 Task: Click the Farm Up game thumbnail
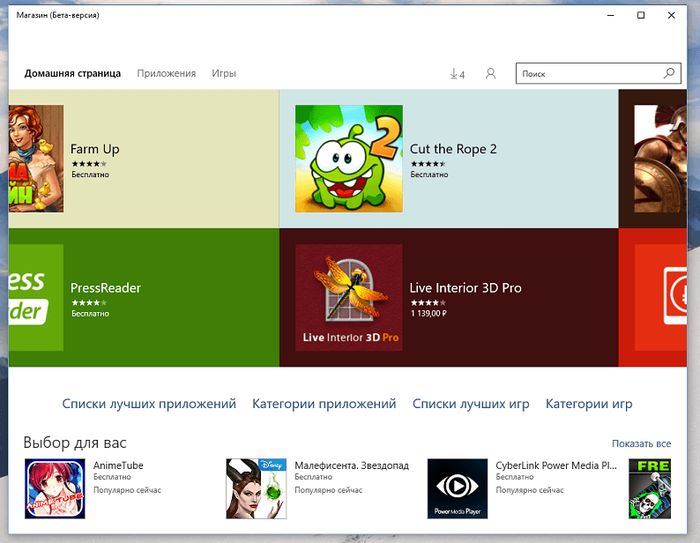pyautogui.click(x=36, y=159)
